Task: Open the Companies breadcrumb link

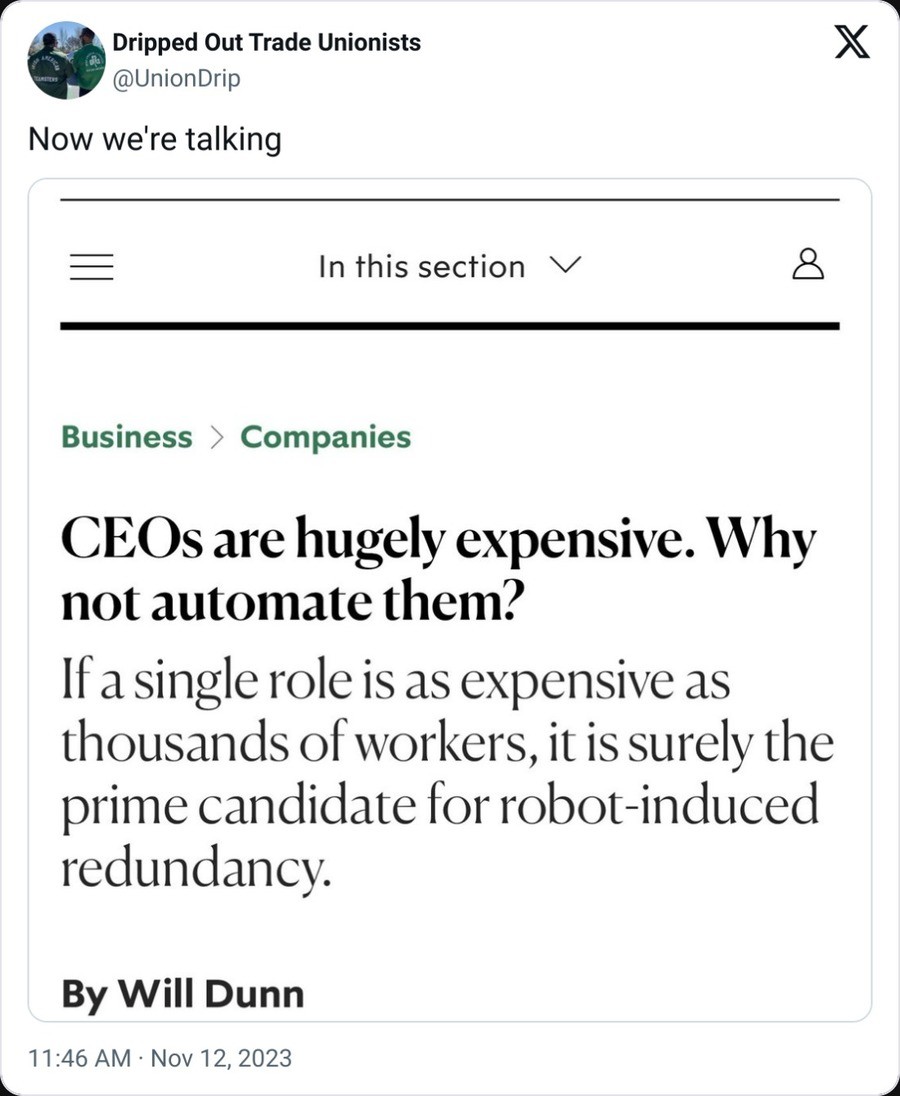Action: (x=326, y=438)
